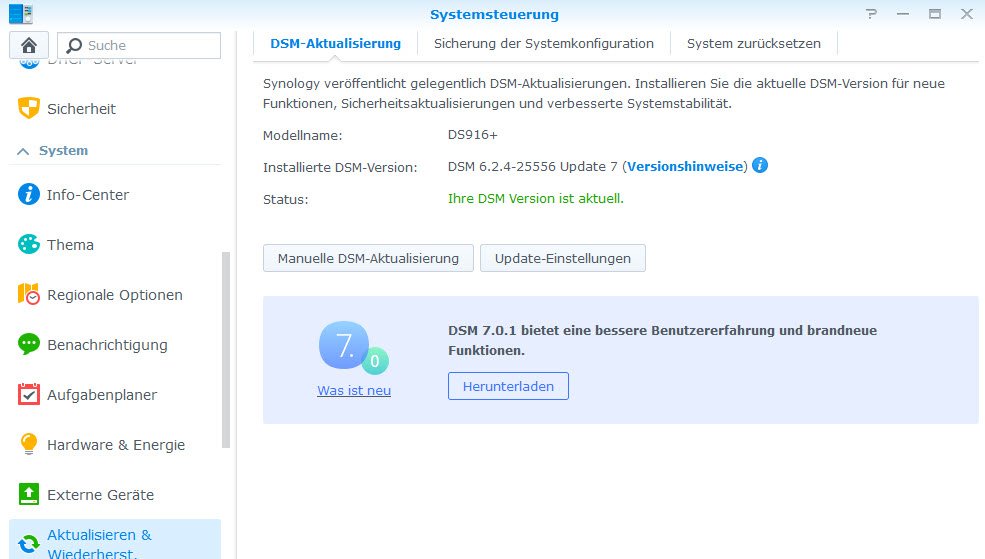Switch to the DSM-Aktualisierung tab

coord(335,43)
